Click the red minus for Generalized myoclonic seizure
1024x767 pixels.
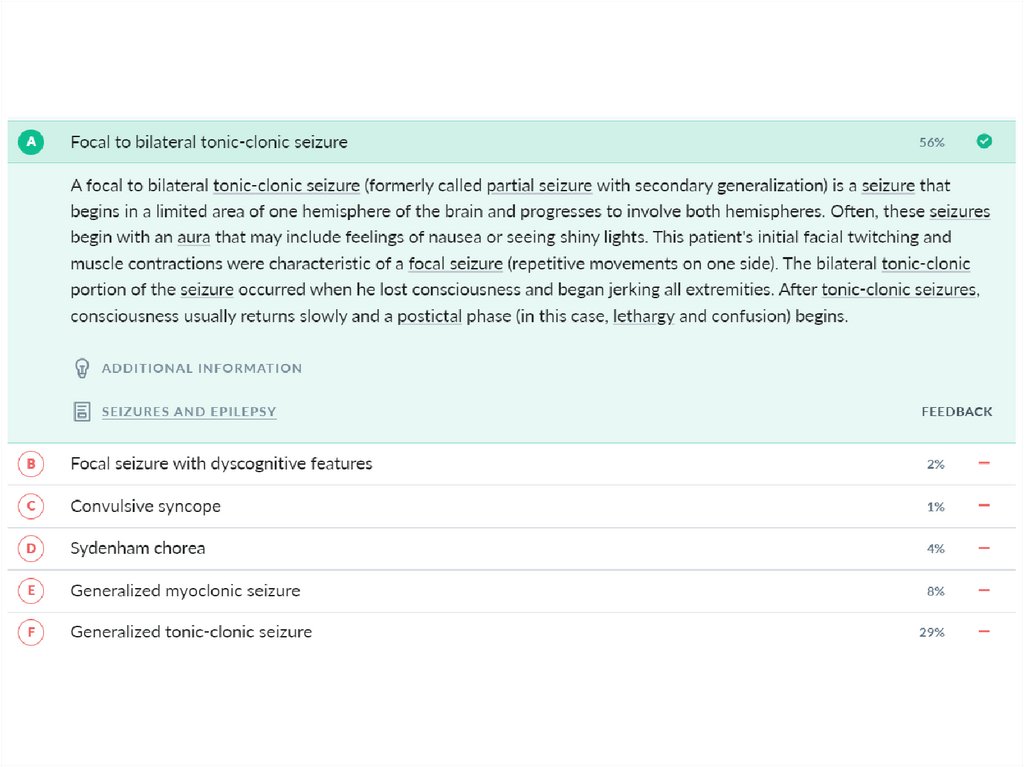pyautogui.click(x=984, y=591)
